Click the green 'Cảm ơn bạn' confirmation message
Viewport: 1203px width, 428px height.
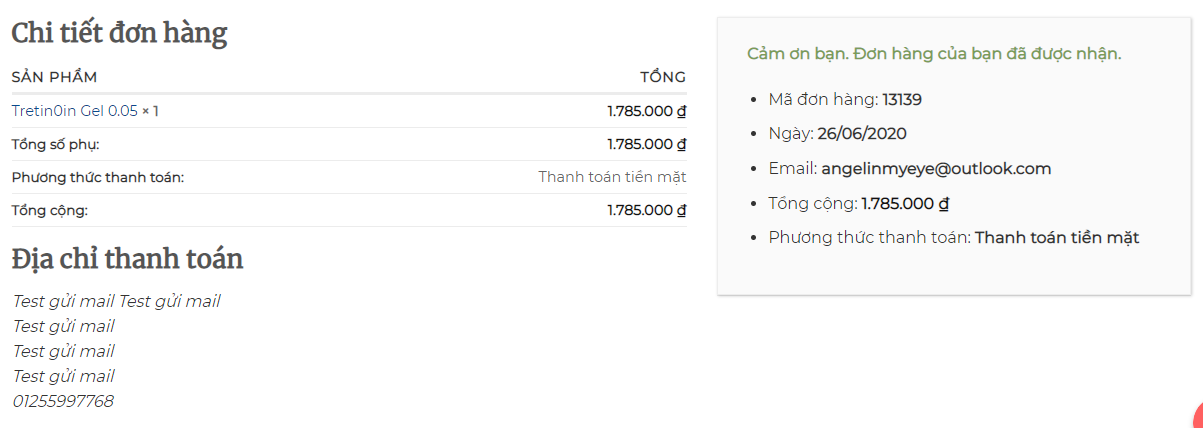934,53
